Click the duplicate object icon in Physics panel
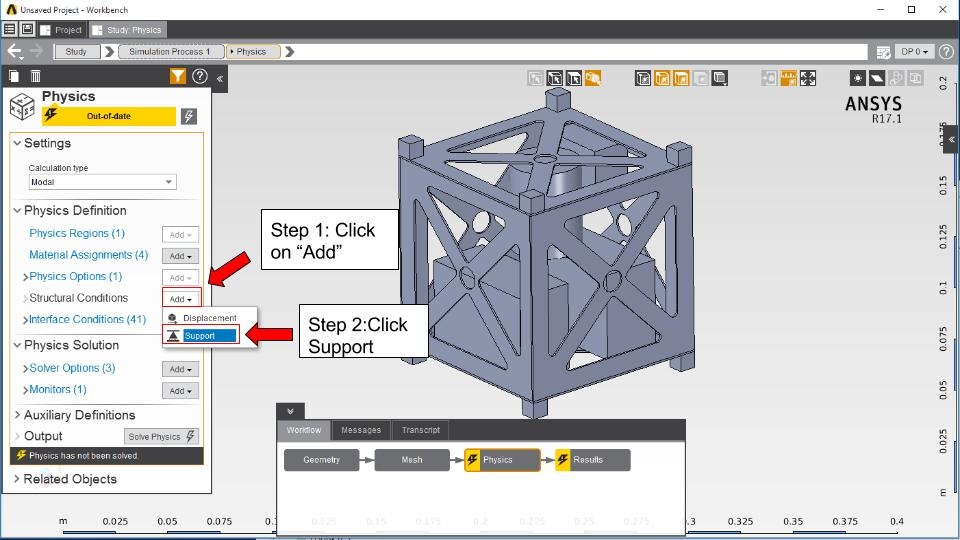The image size is (960, 540). (14, 76)
